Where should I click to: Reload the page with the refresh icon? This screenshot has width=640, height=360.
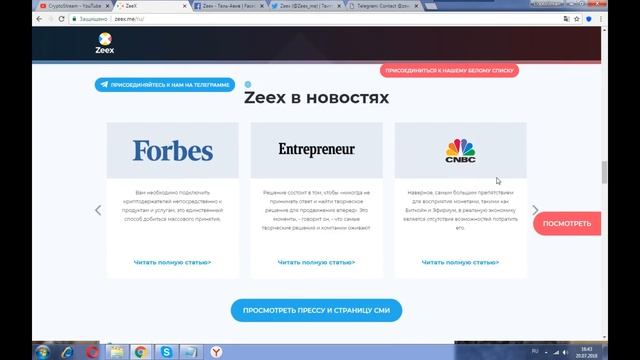pos(62,19)
